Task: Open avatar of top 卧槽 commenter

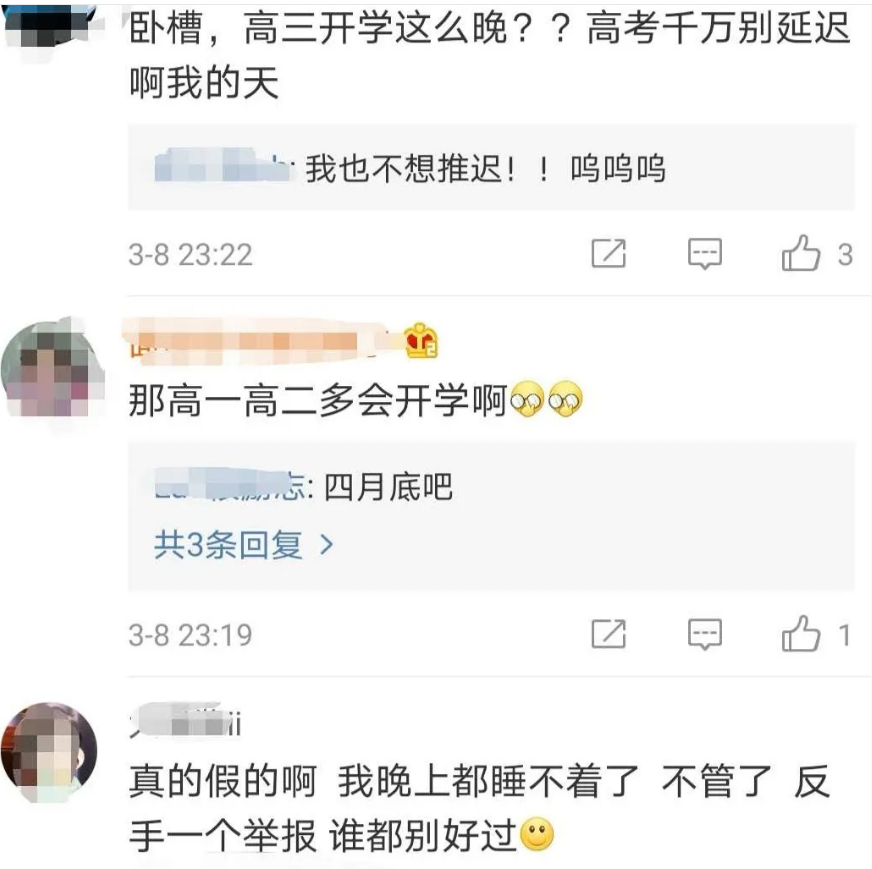Action: coord(50,21)
